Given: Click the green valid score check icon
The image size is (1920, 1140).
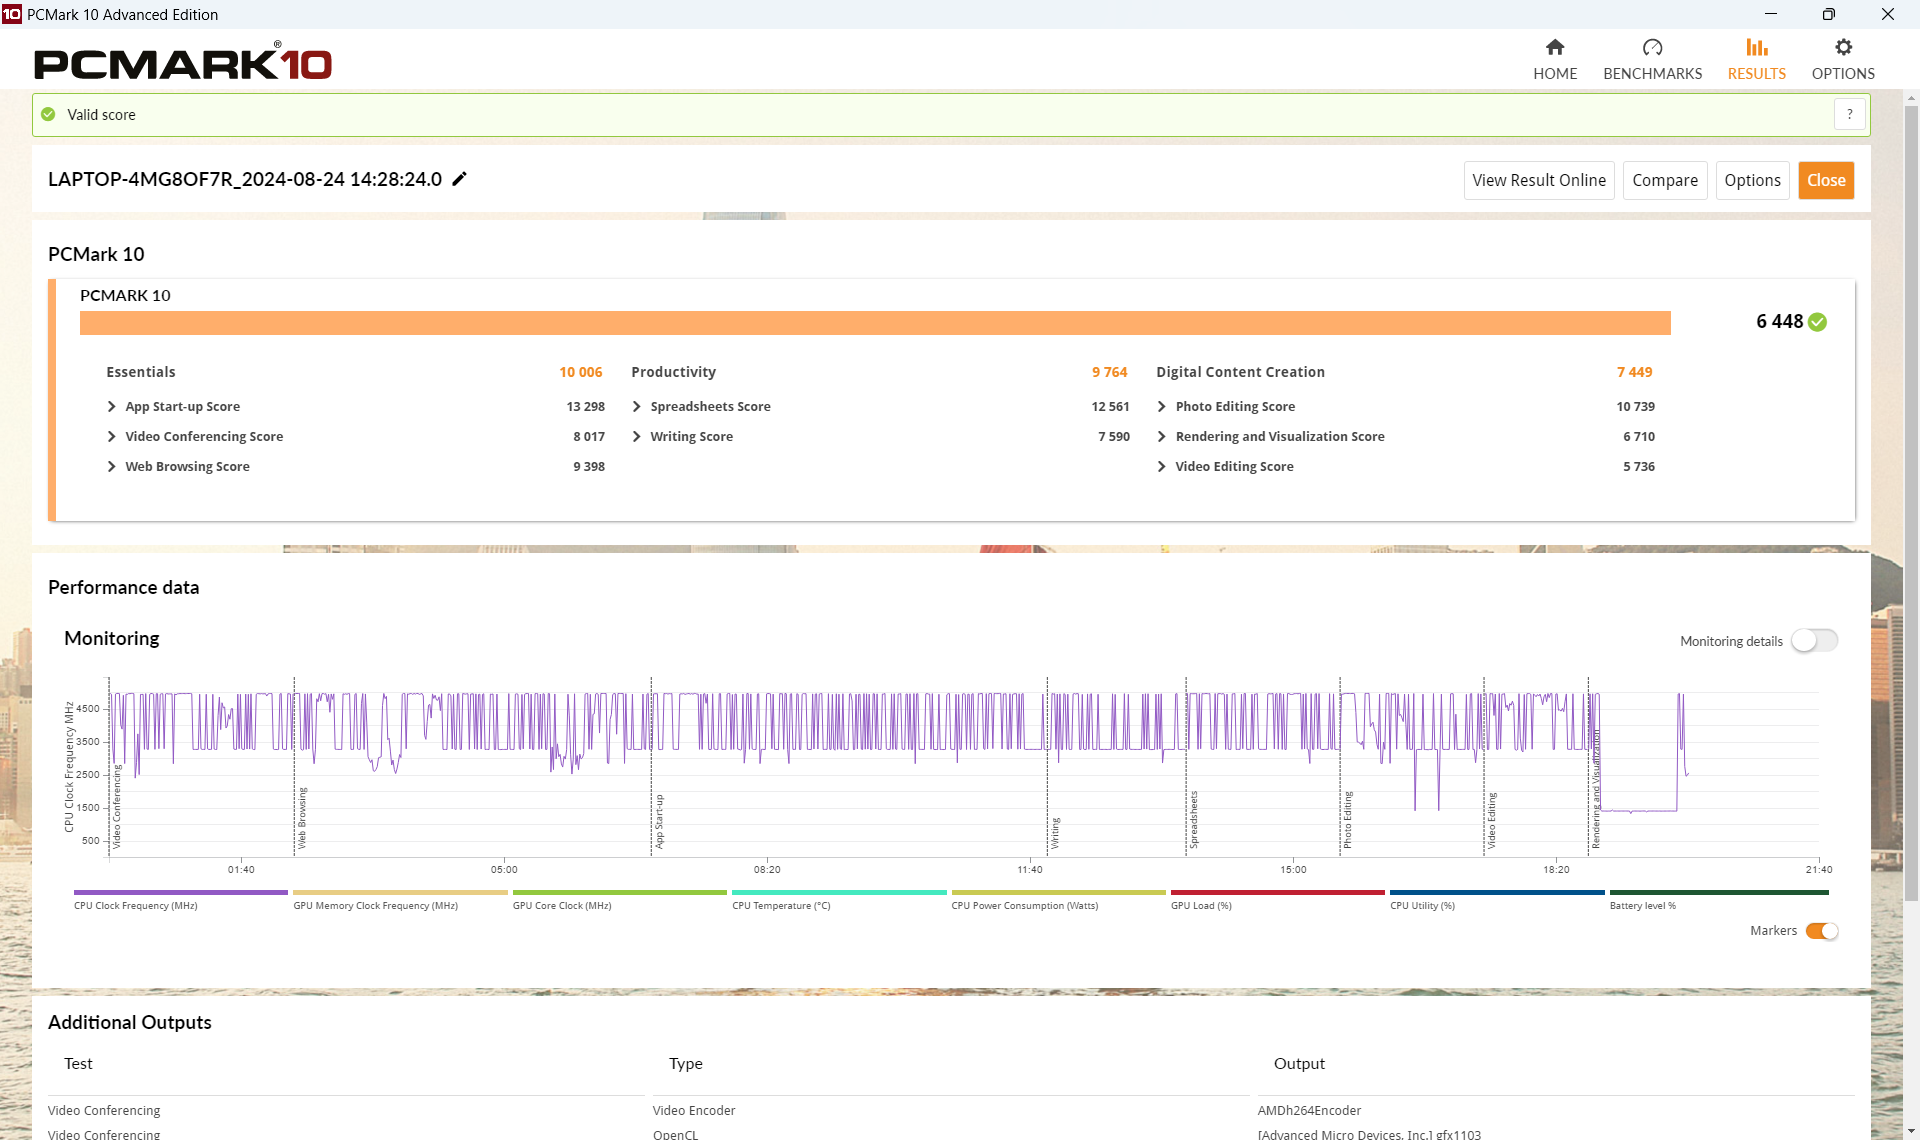Looking at the screenshot, I should [48, 114].
